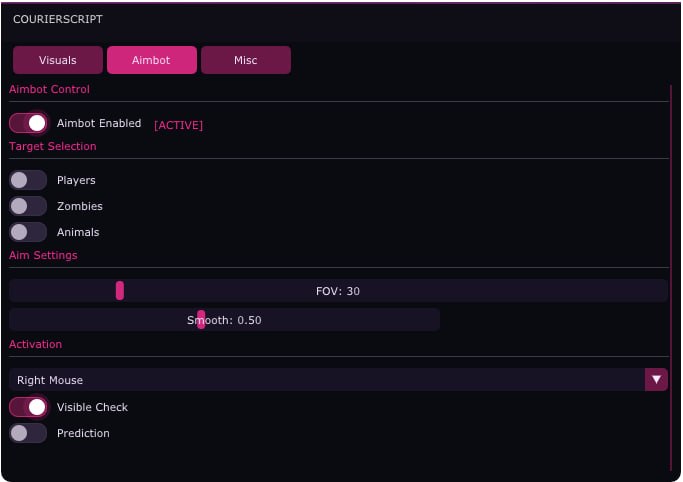Open the Right Mouse activation dropdown
Image resolution: width=683 pixels, height=482 pixels.
pyautogui.click(x=338, y=380)
